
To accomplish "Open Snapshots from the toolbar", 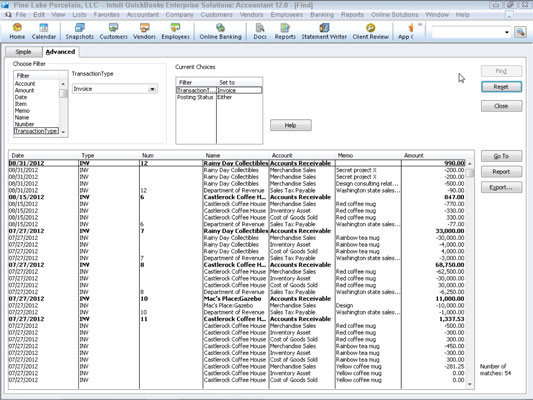I will point(80,31).
